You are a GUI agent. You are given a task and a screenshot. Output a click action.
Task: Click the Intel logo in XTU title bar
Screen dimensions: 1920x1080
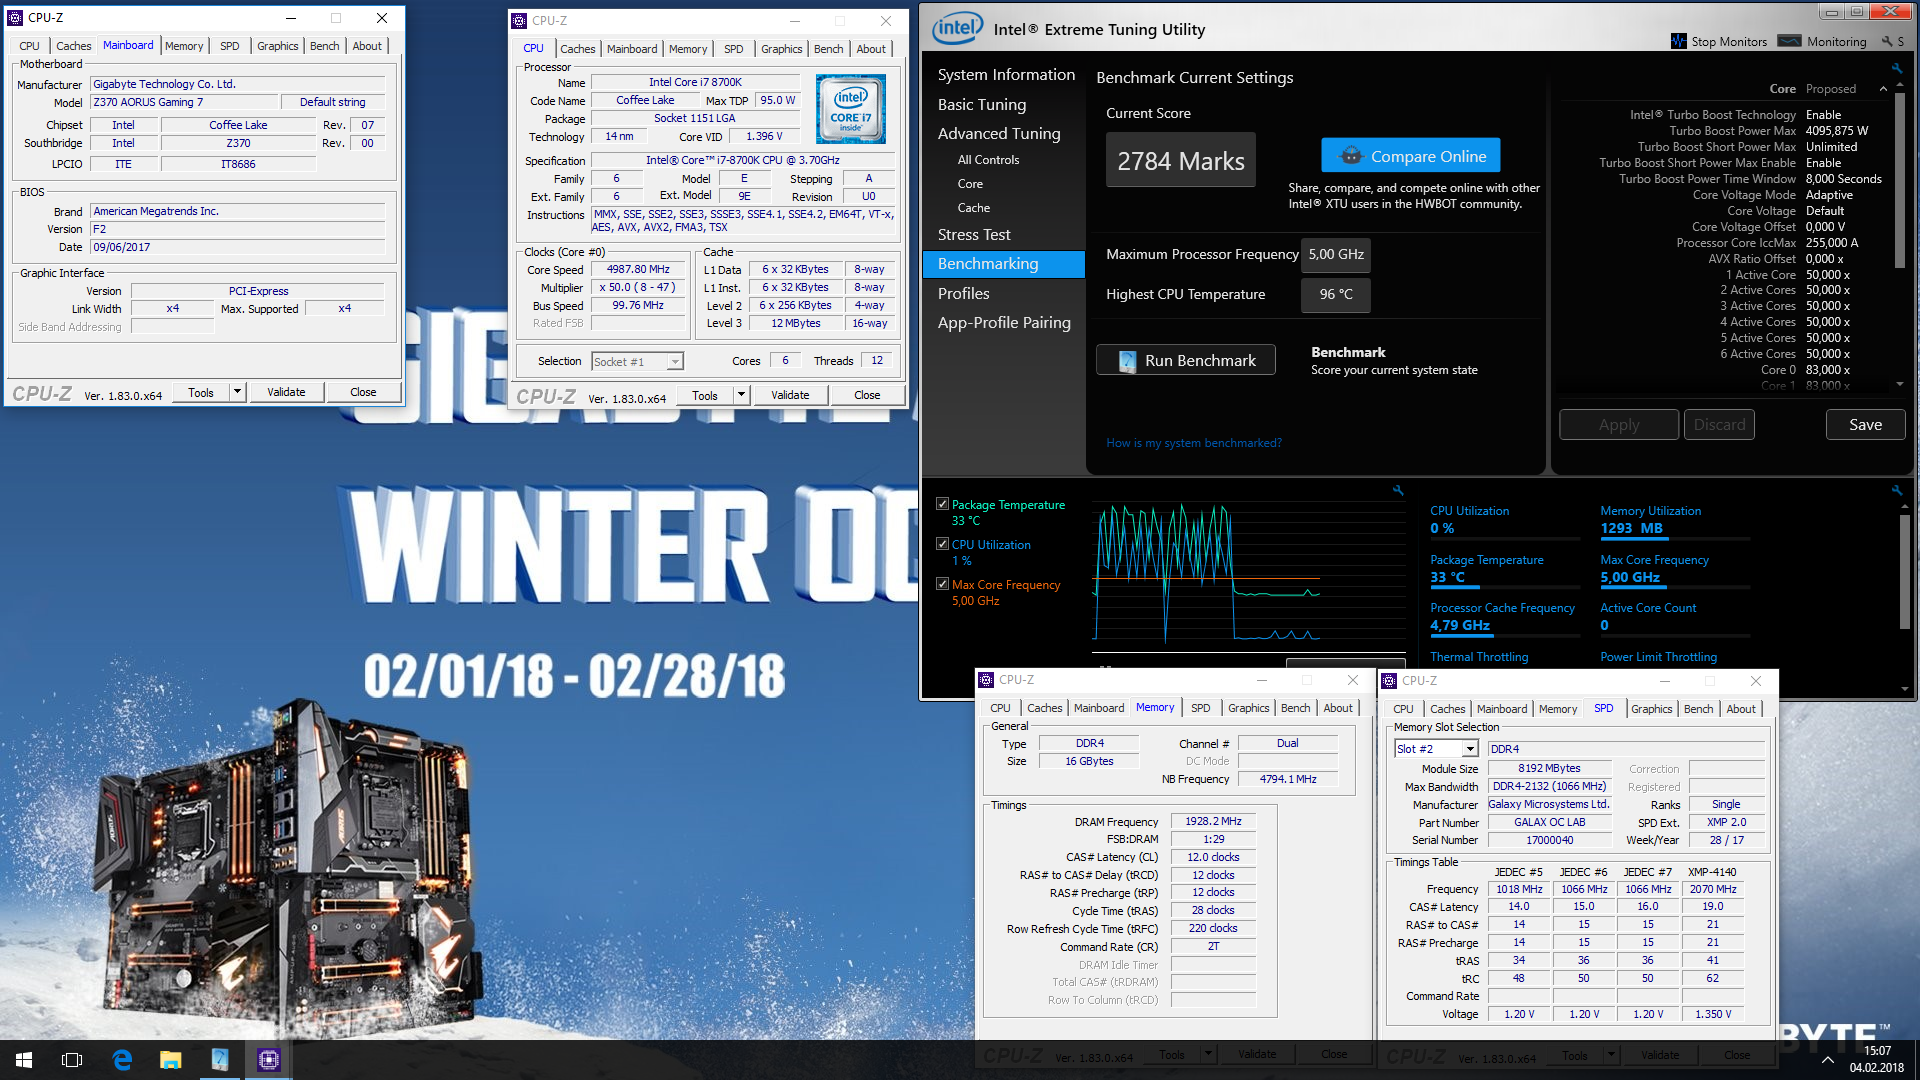(x=957, y=29)
